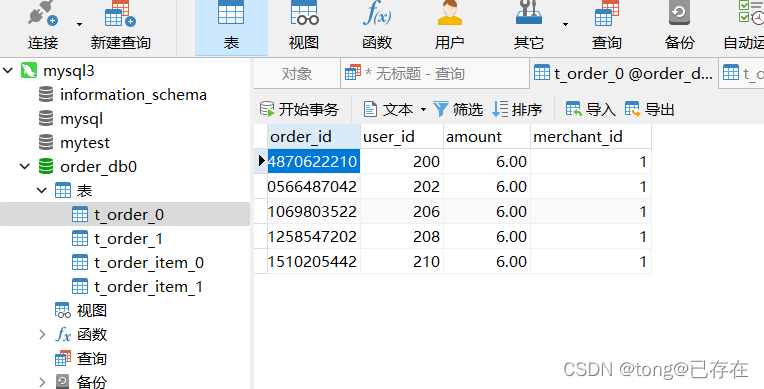The height and width of the screenshot is (389, 764).
Task: Click the 导入 import button
Action: [x=591, y=110]
